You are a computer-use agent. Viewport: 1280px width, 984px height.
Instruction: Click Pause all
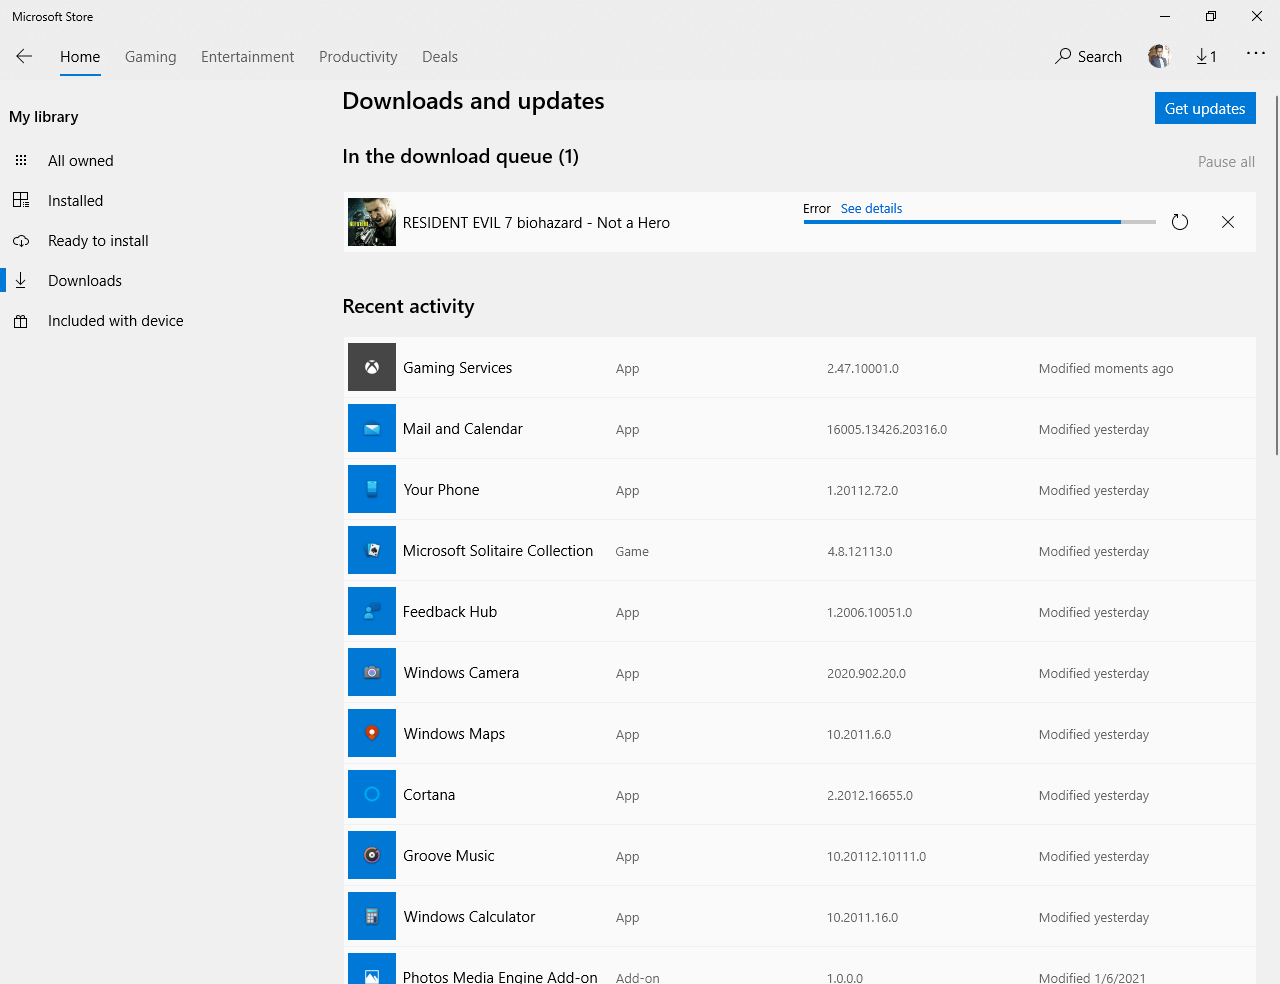(1226, 161)
